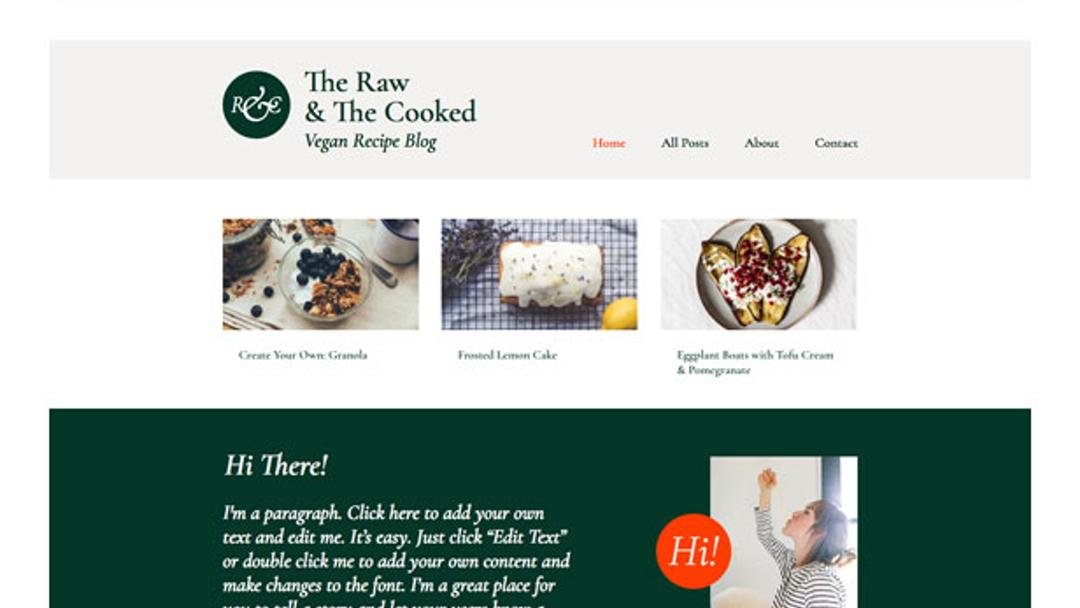Select the Contact menu link

(x=836, y=143)
